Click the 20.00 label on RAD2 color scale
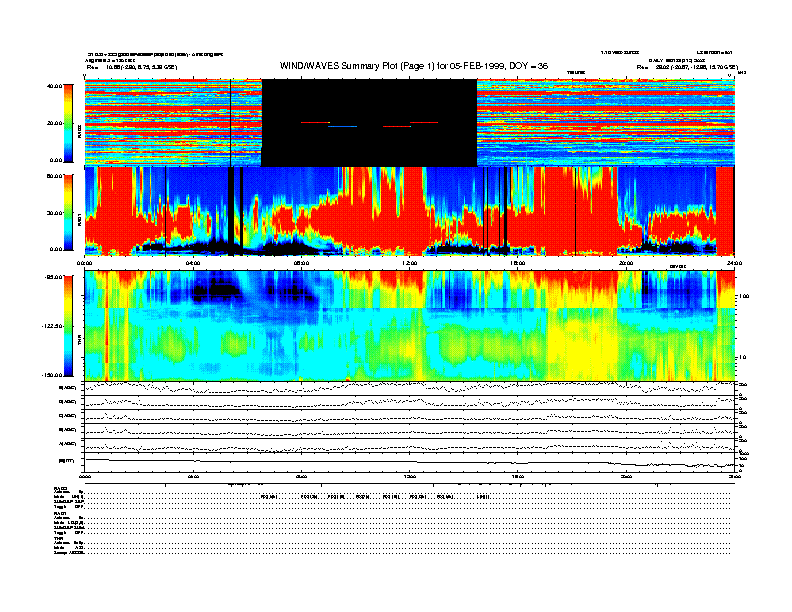Image resolution: width=792 pixels, height=612 pixels. [54, 123]
